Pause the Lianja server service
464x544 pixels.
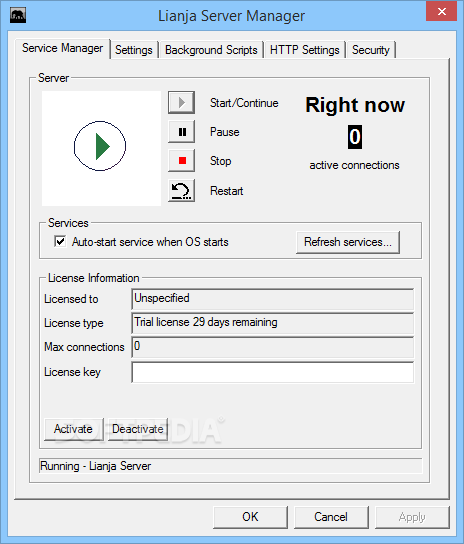click(x=181, y=131)
